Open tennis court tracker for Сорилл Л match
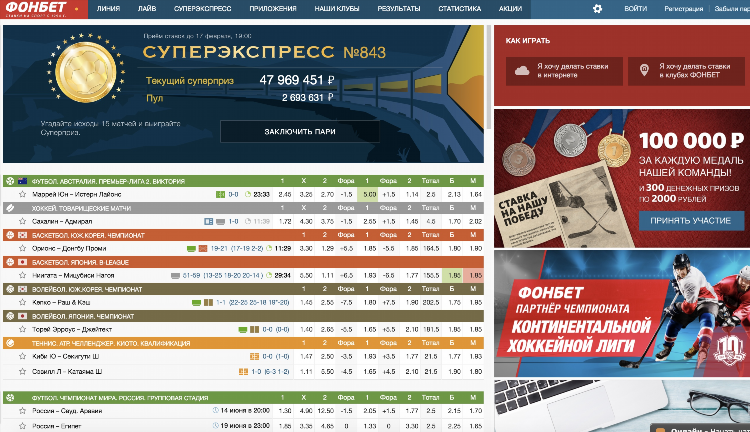 tap(243, 372)
